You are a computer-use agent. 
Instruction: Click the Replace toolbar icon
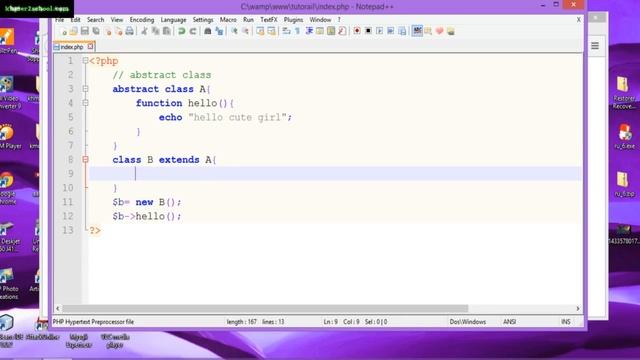(x=219, y=31)
